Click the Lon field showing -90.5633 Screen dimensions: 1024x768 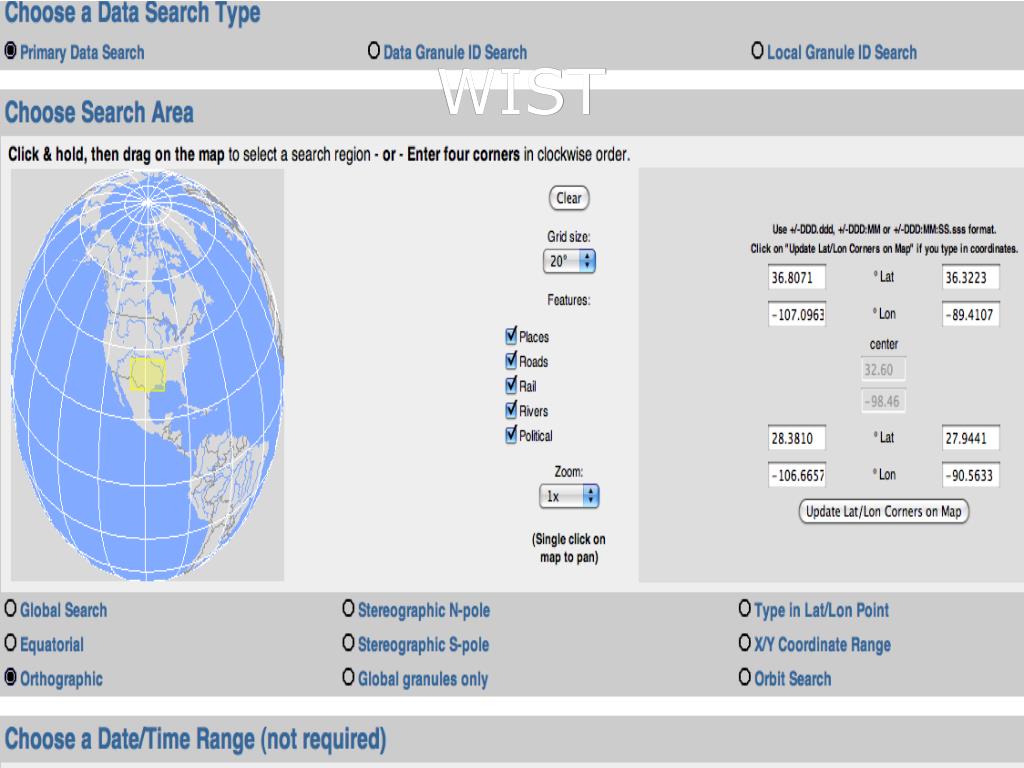[x=971, y=475]
